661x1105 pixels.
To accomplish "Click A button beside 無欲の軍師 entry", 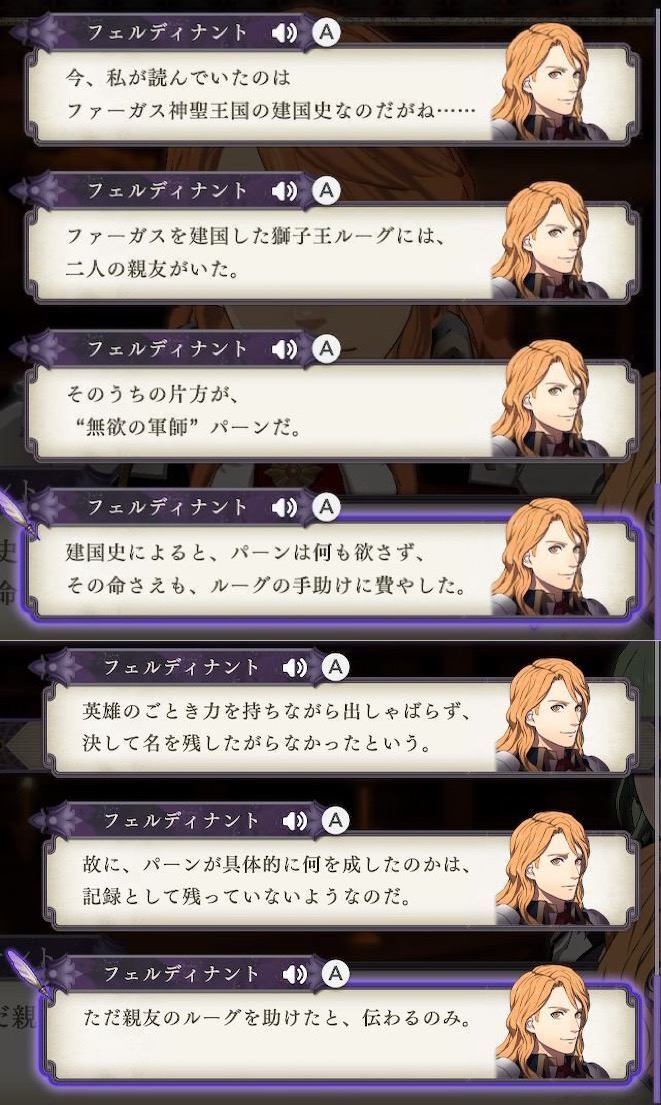I will 326,348.
